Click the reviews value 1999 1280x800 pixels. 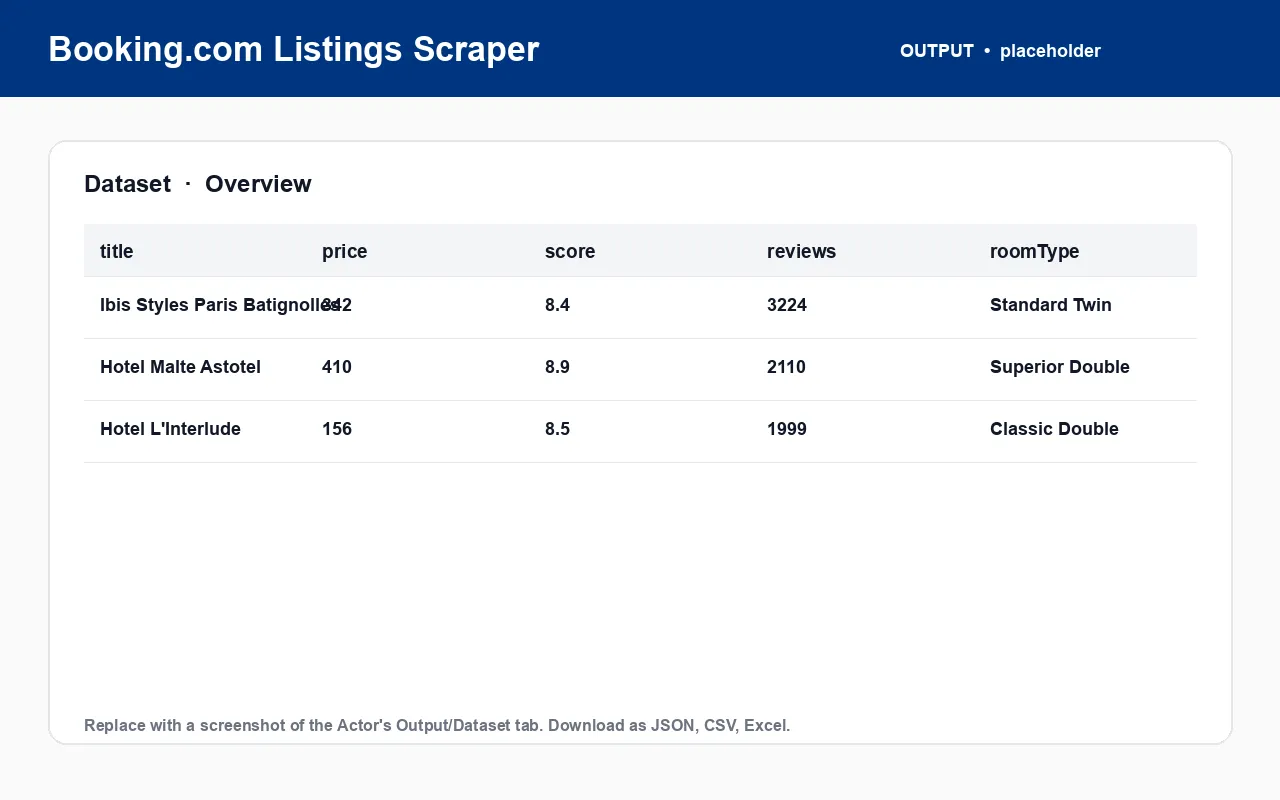[x=787, y=429]
